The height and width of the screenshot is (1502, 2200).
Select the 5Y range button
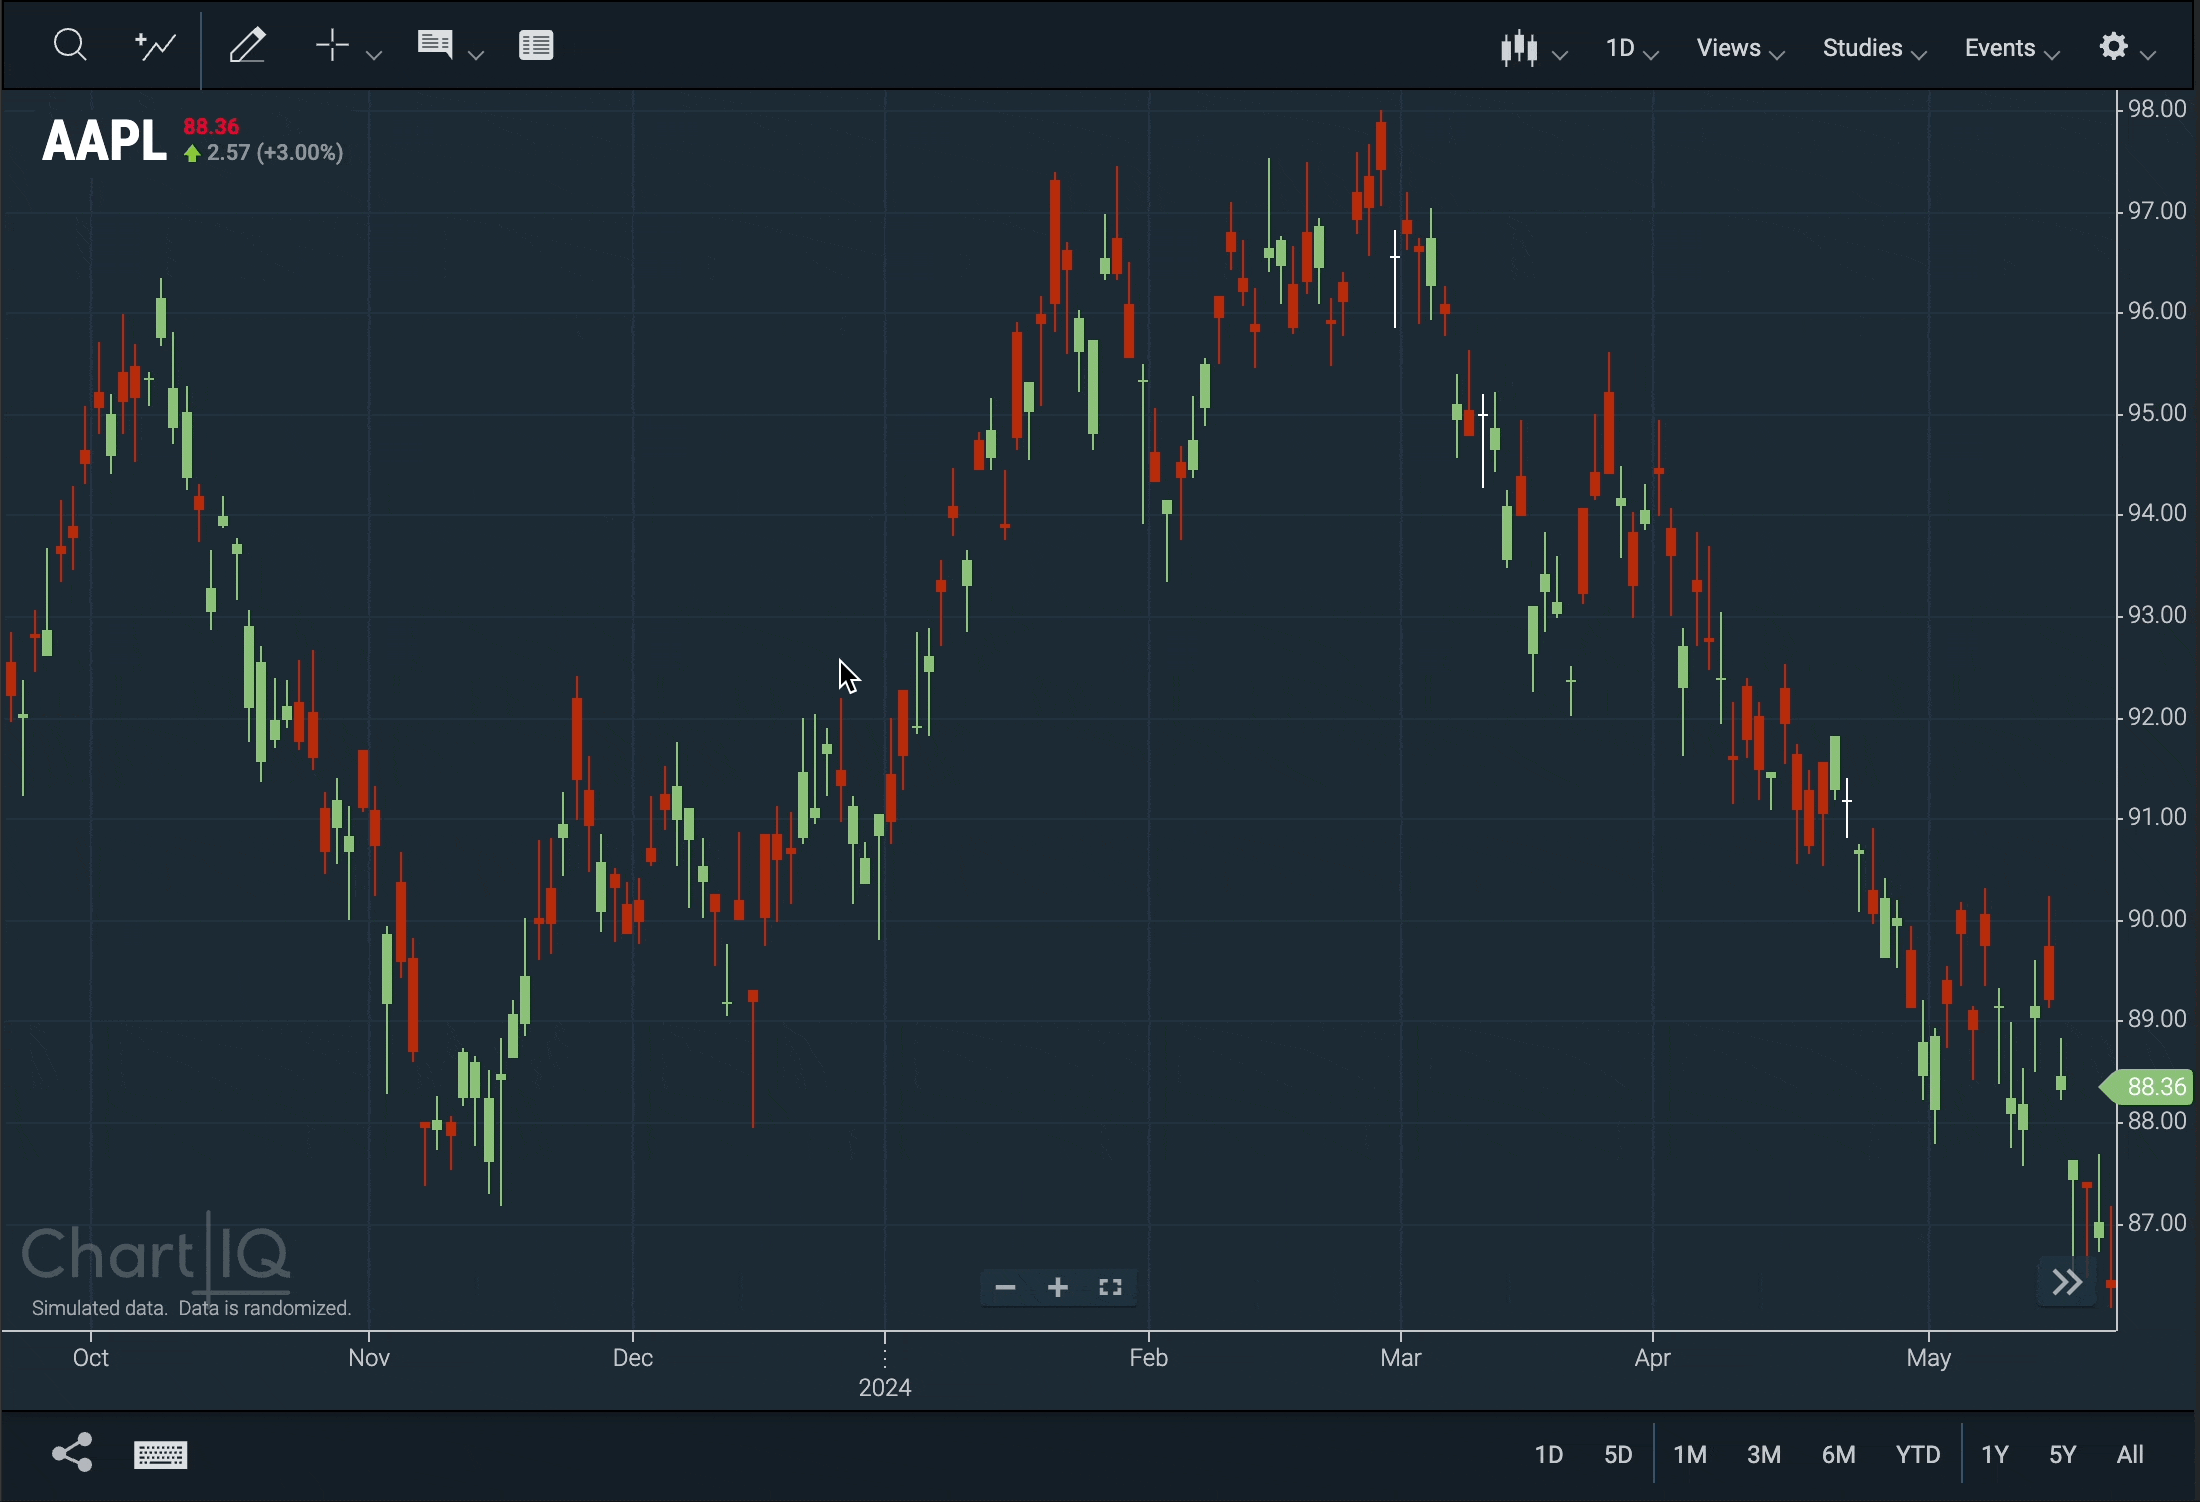2064,1455
